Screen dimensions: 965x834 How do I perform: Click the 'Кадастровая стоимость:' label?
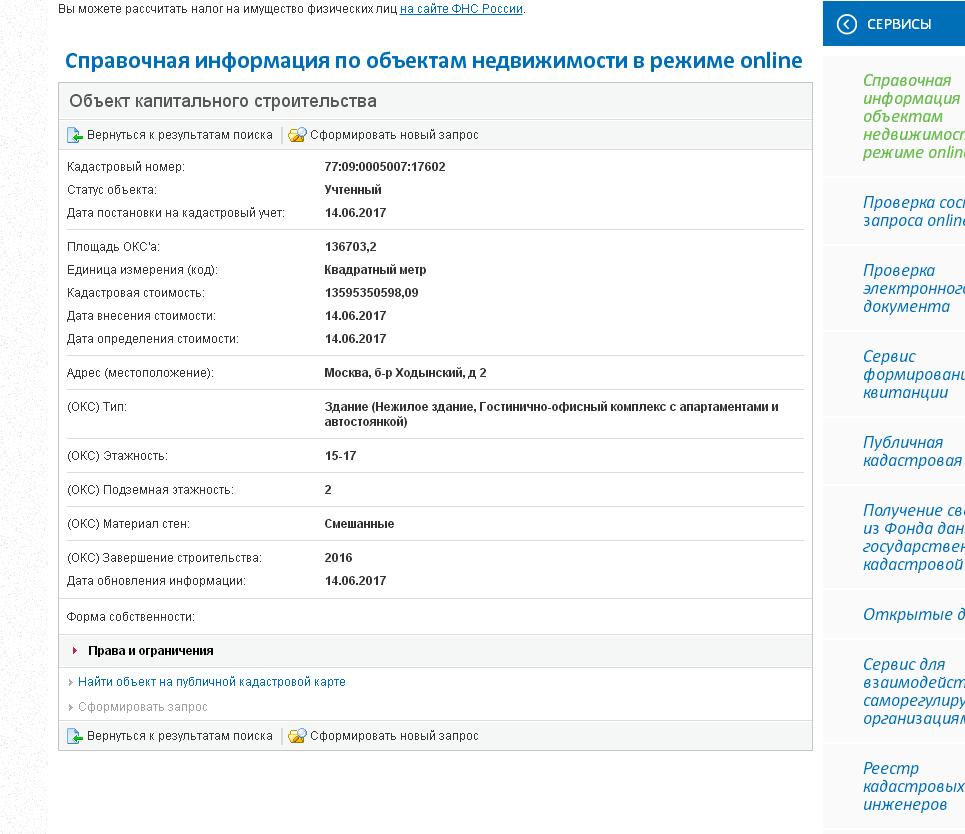pos(135,292)
